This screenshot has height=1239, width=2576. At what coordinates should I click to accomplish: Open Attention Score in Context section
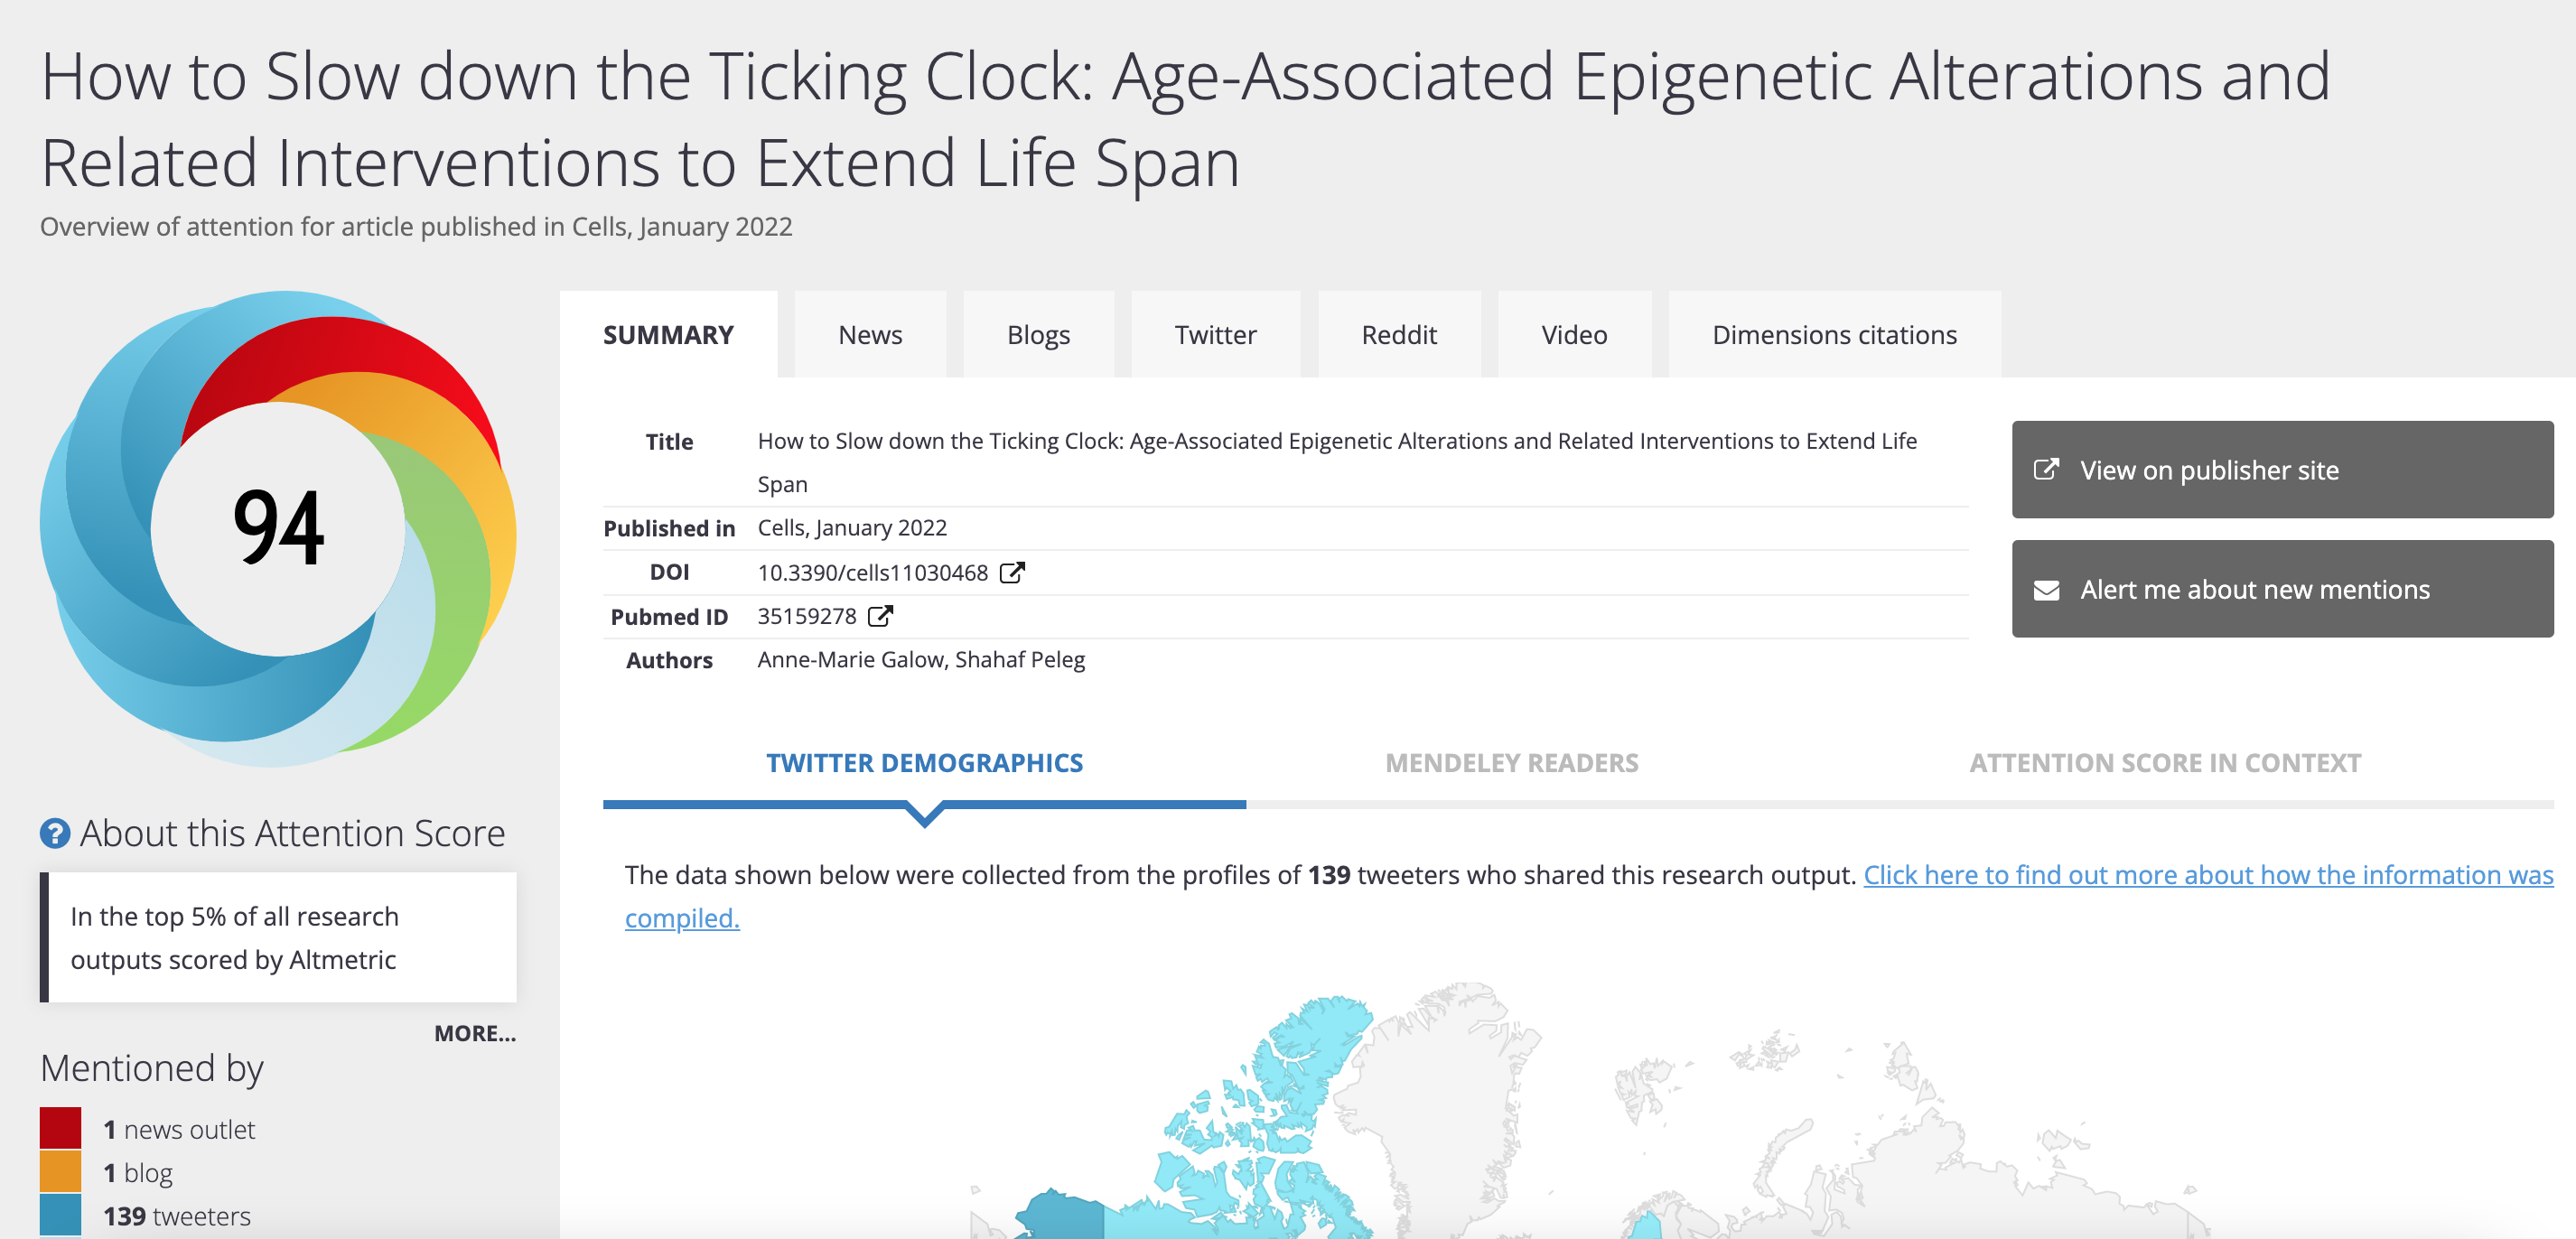coord(2165,763)
